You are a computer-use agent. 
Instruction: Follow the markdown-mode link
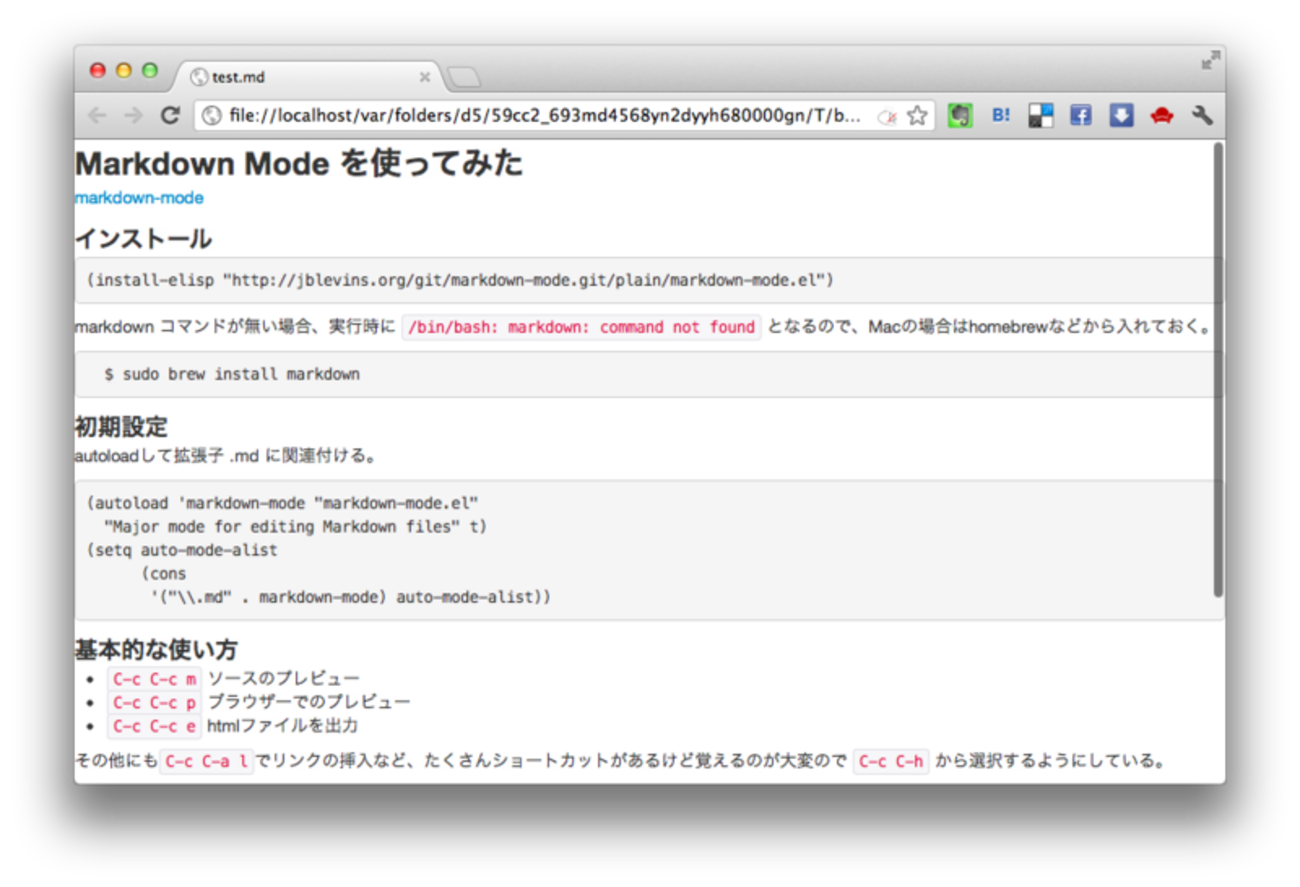coord(139,198)
